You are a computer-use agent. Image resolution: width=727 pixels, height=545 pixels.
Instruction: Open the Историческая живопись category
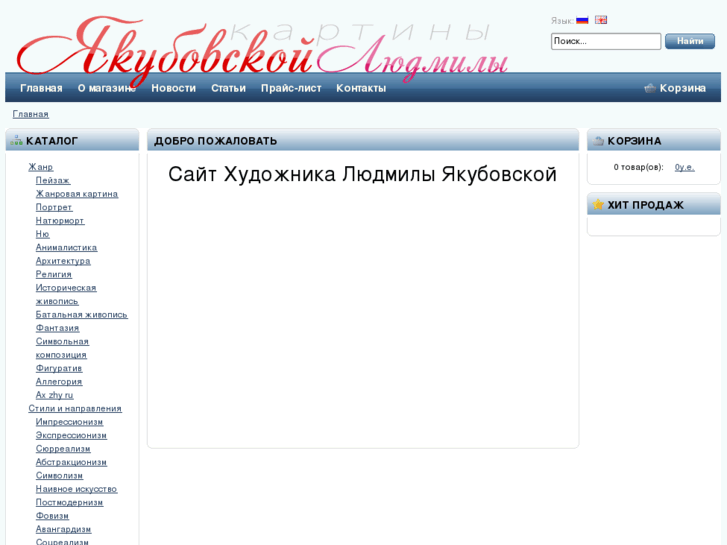point(66,295)
